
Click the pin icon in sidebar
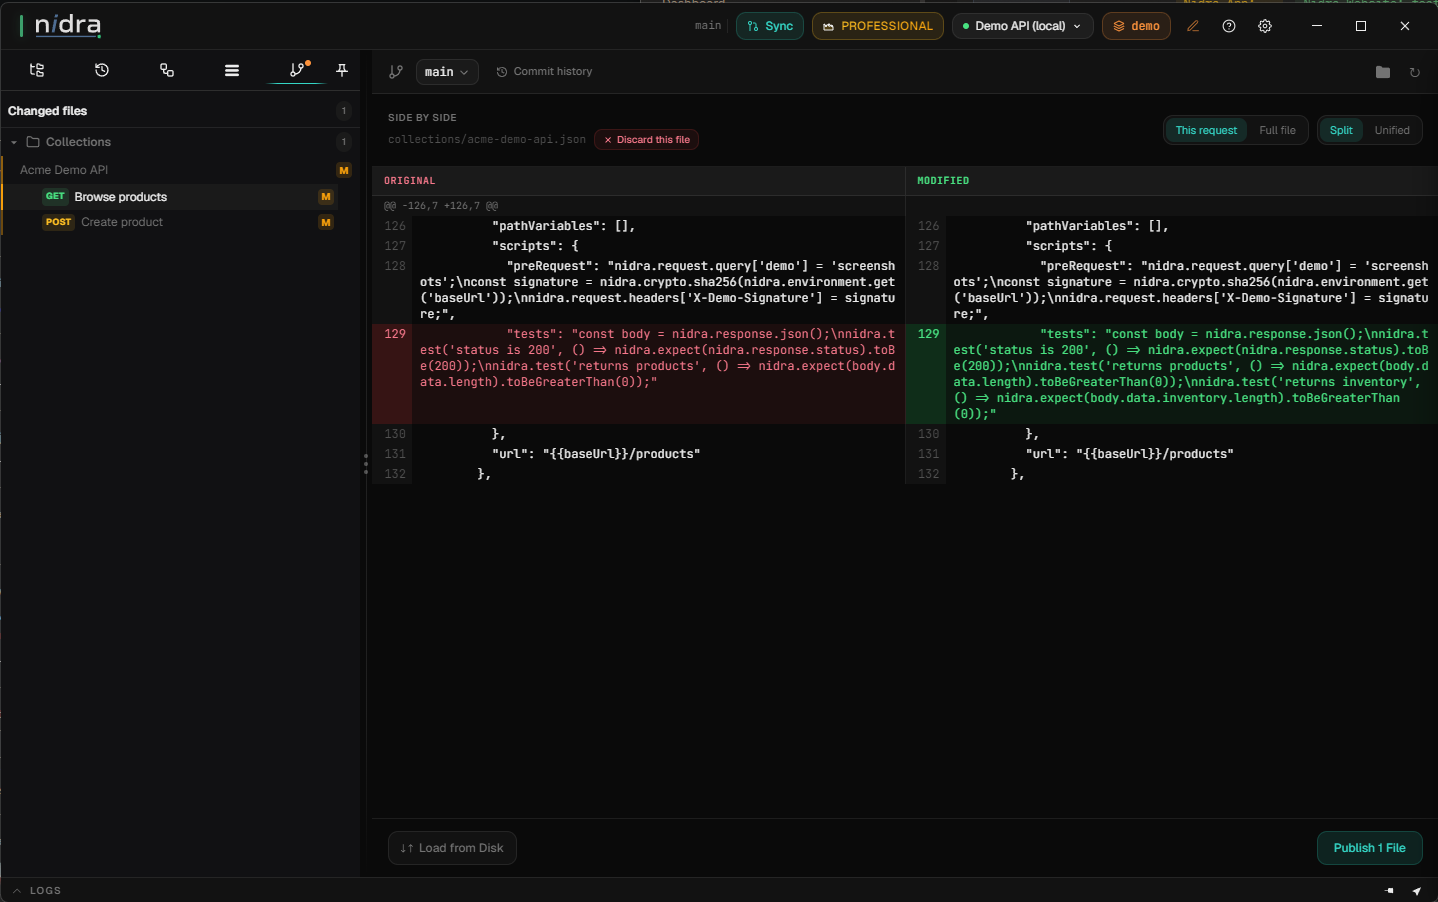click(x=342, y=70)
